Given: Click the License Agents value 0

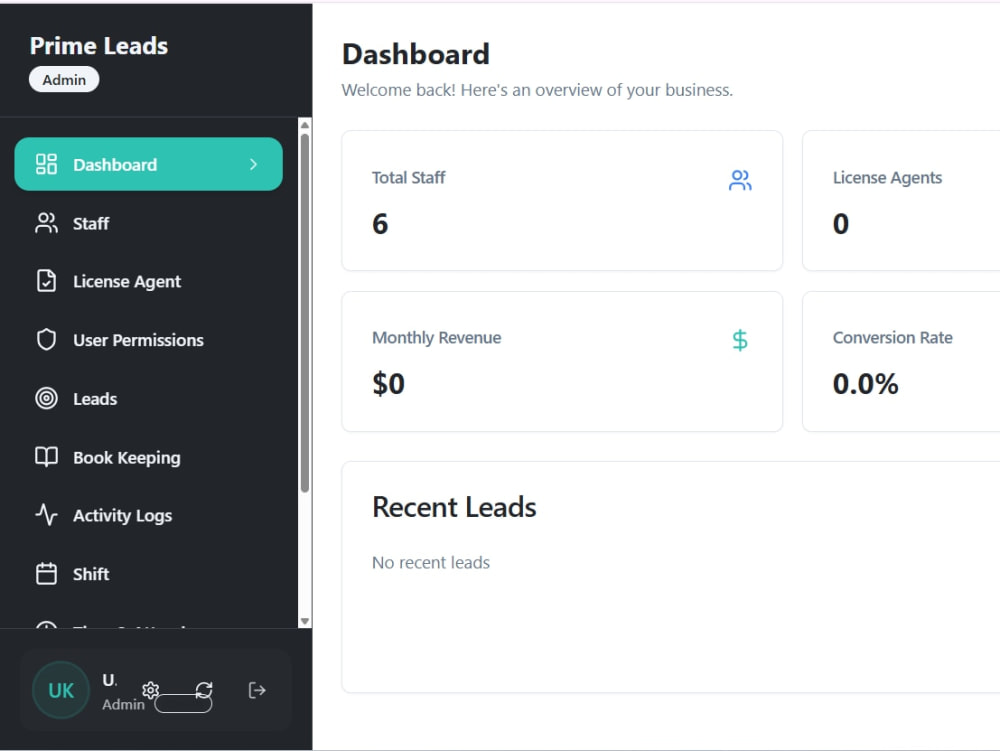Looking at the screenshot, I should (841, 224).
